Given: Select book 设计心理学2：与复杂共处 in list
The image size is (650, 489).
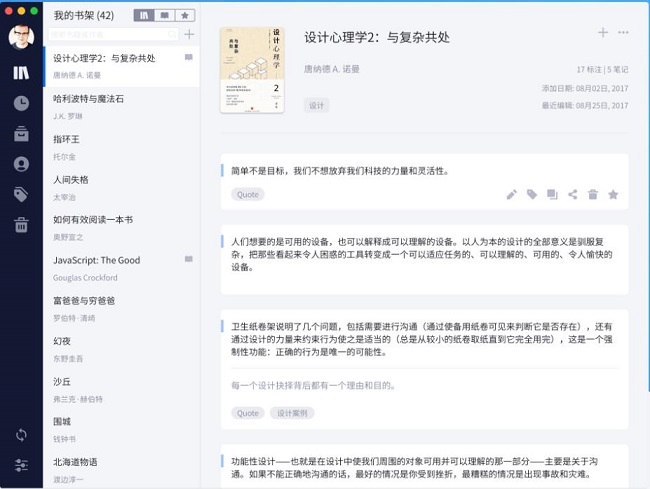Looking at the screenshot, I should (121, 66).
